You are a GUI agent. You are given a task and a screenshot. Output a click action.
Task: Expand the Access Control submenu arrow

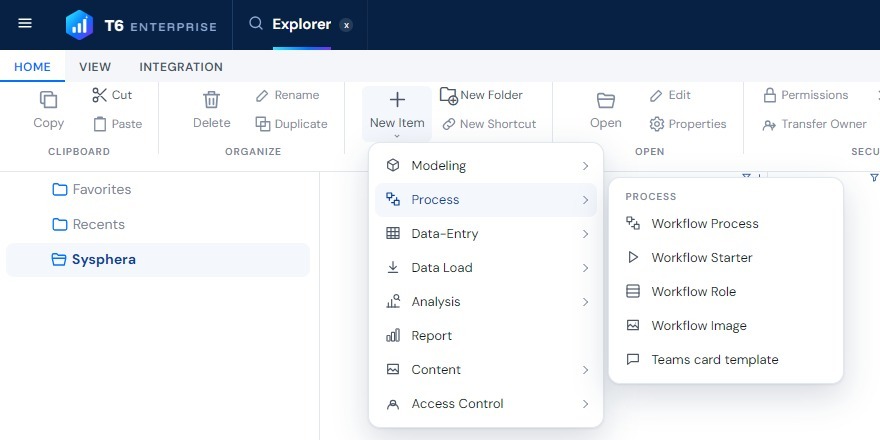click(x=585, y=404)
